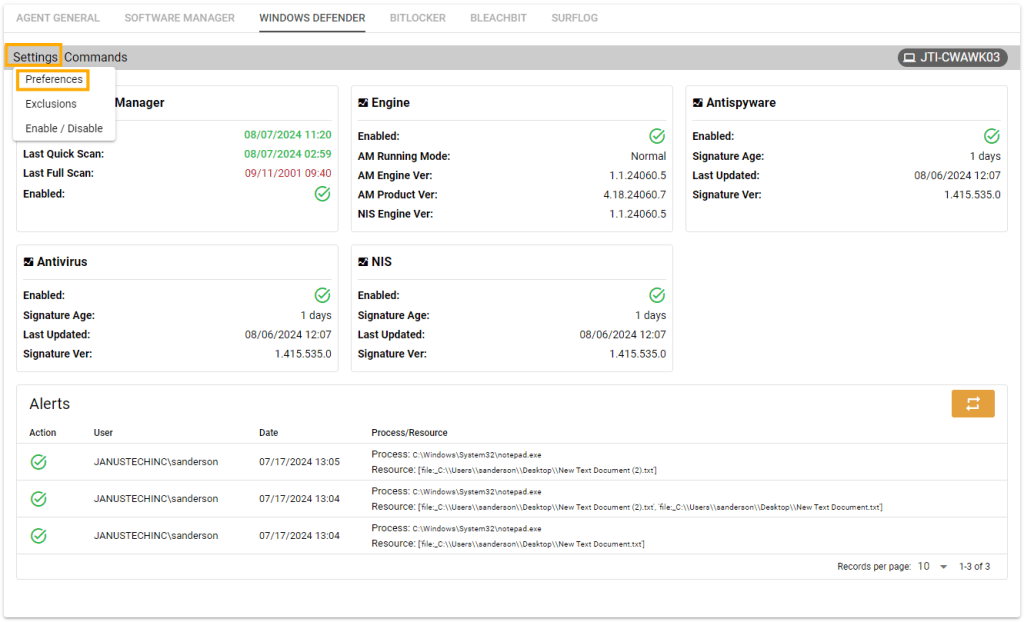Click the refresh alerts orange button
Image resolution: width=1024 pixels, height=622 pixels.
972,403
